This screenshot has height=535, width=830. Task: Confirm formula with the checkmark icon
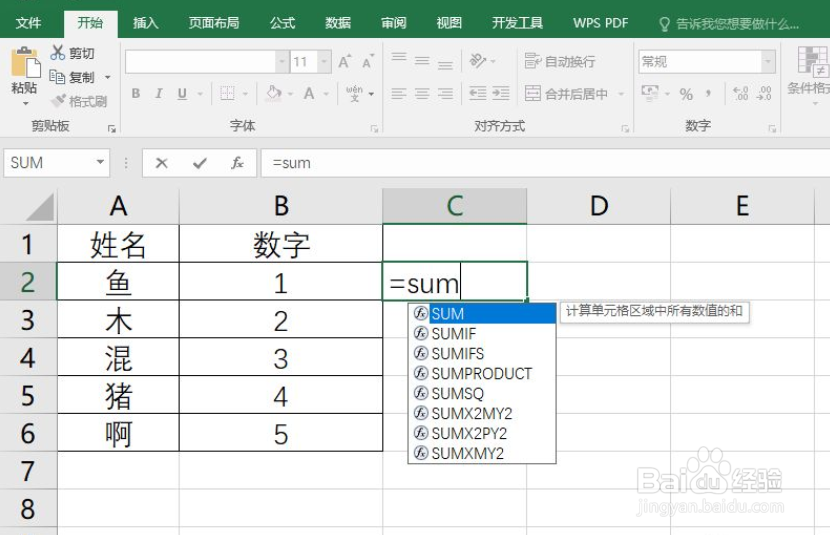tap(199, 163)
